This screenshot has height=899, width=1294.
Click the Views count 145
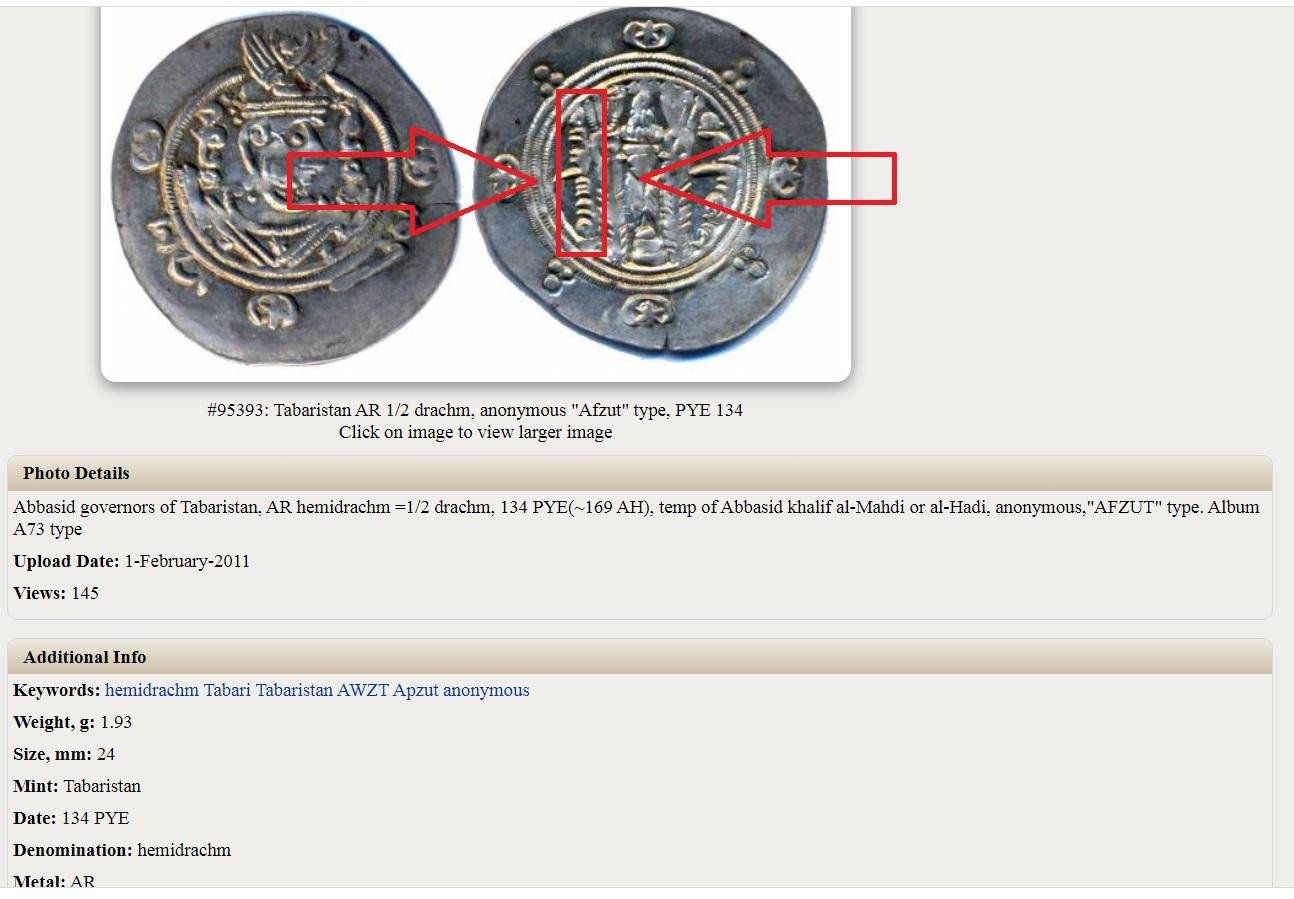[x=85, y=593]
